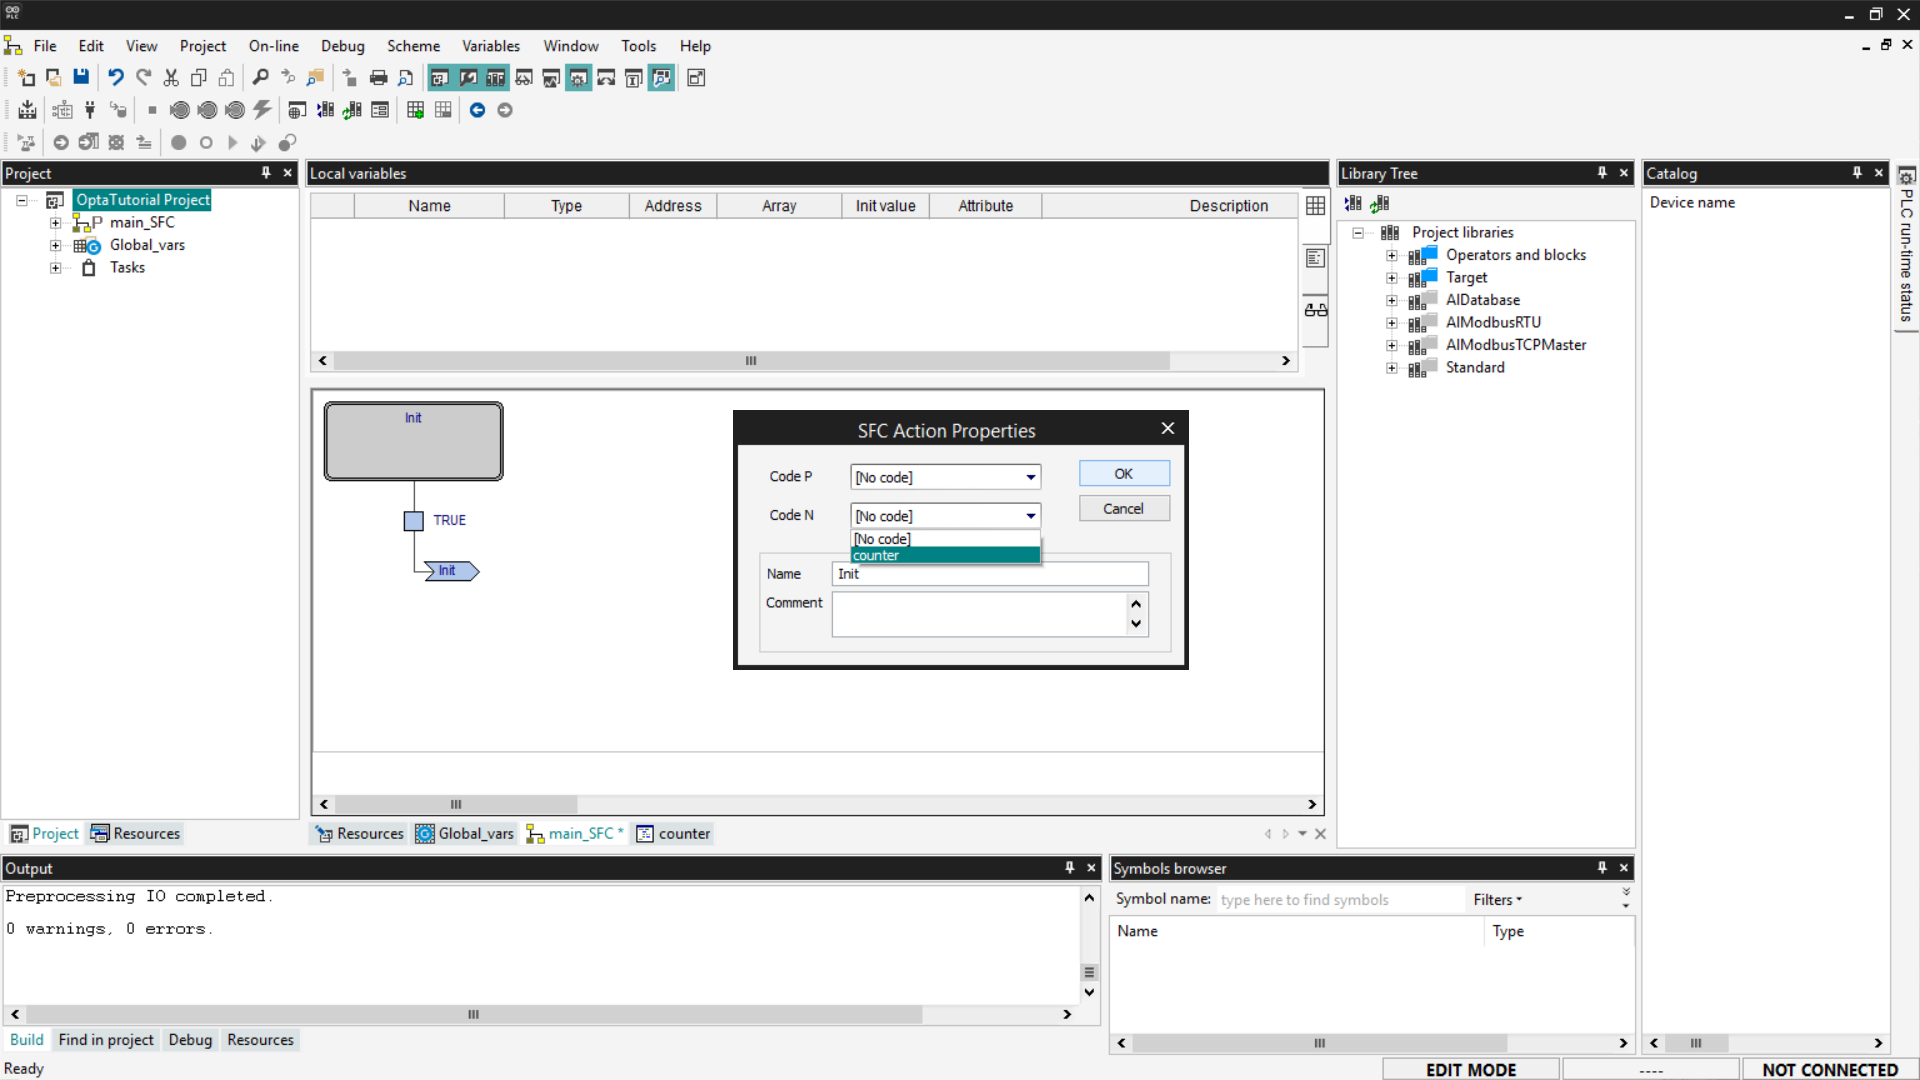Click the insert variable green-plus grid icon
Viewport: 1920px width, 1080px height.
pyautogui.click(x=415, y=110)
